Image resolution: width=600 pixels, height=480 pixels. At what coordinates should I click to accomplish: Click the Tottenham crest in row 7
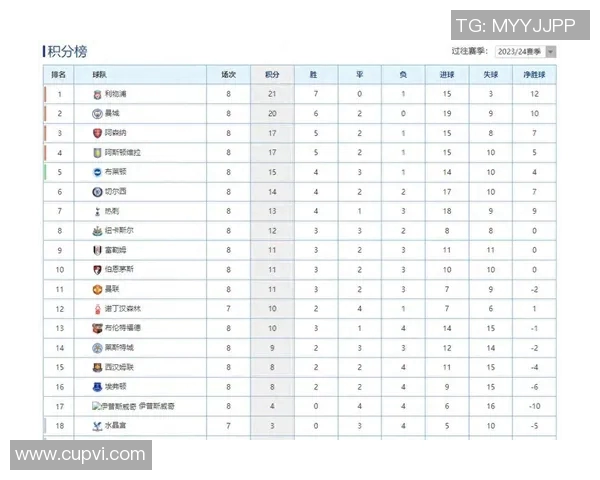(x=97, y=211)
